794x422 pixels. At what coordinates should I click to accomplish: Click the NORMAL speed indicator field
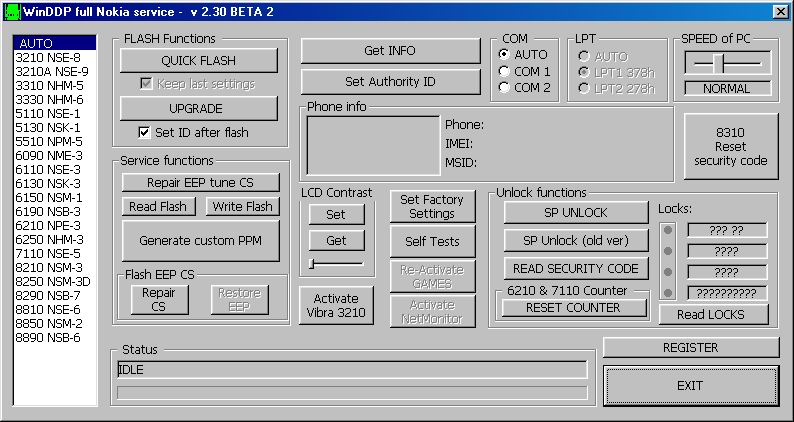pos(728,89)
